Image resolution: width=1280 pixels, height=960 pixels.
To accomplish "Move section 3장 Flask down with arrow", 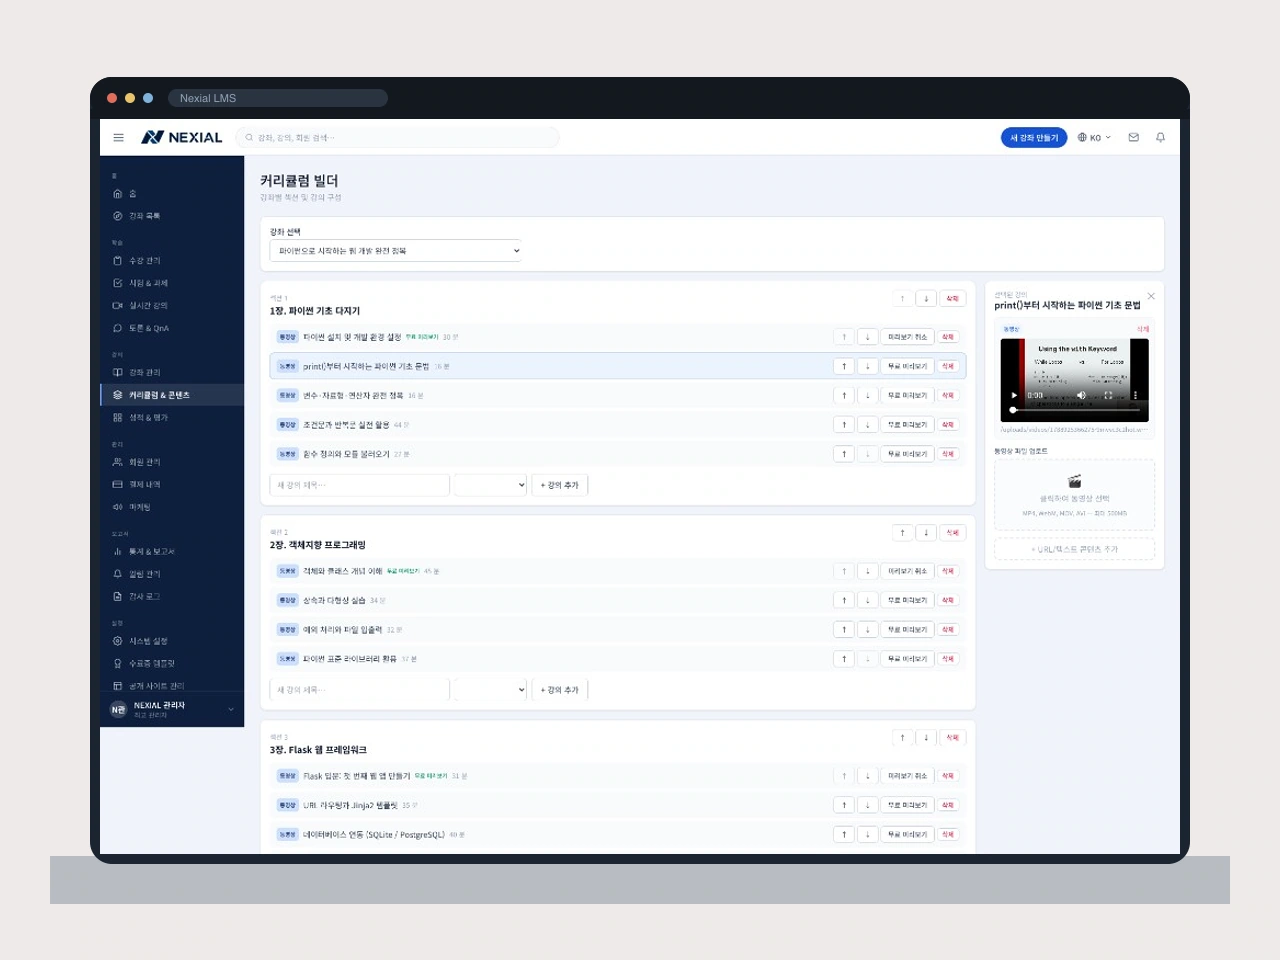I will (926, 738).
